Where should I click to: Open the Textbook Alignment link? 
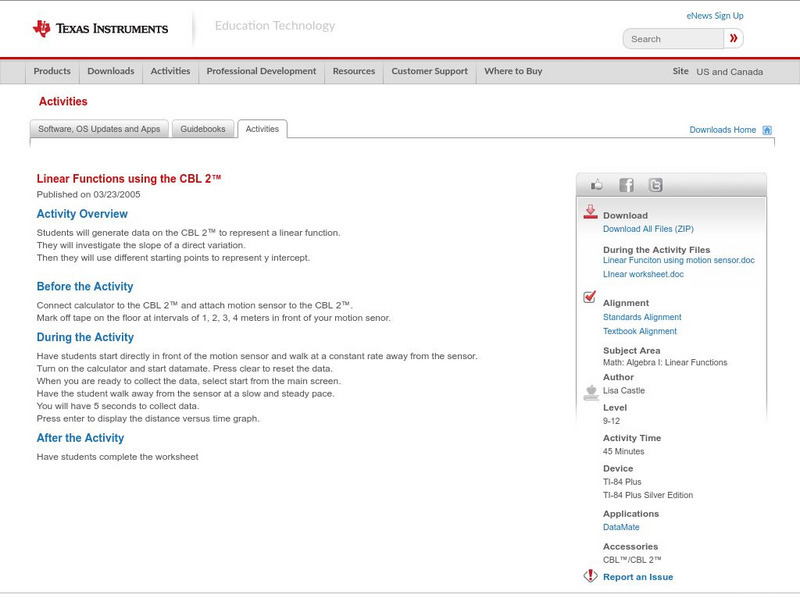640,331
